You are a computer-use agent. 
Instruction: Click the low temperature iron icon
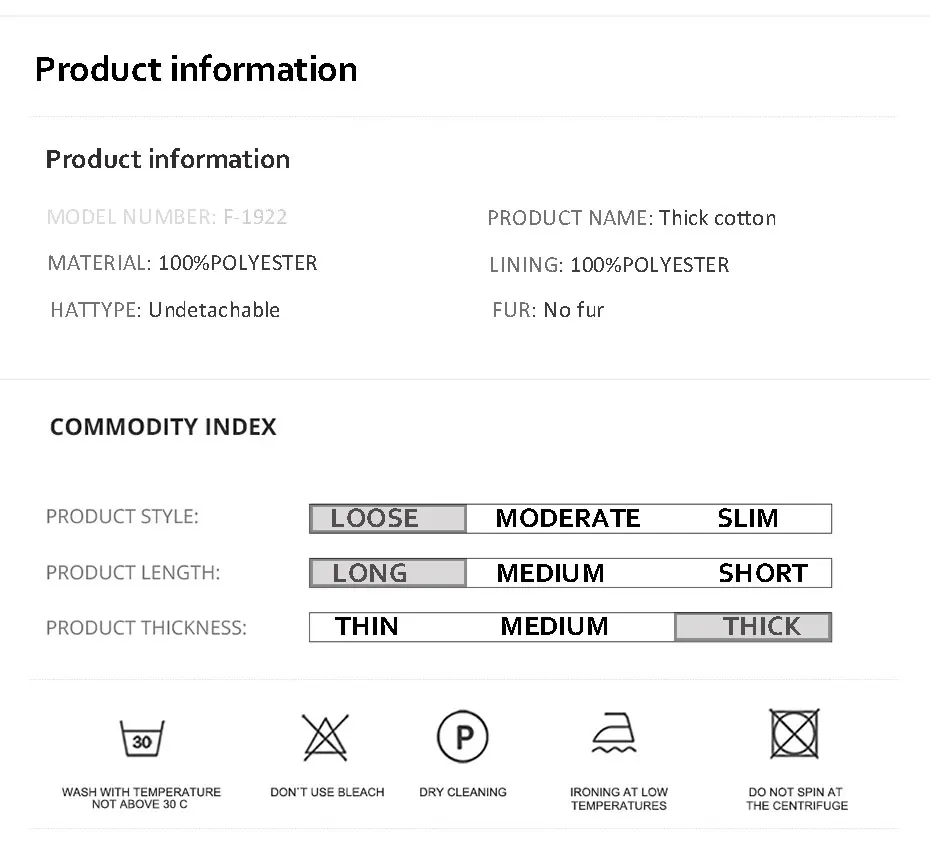(x=614, y=733)
